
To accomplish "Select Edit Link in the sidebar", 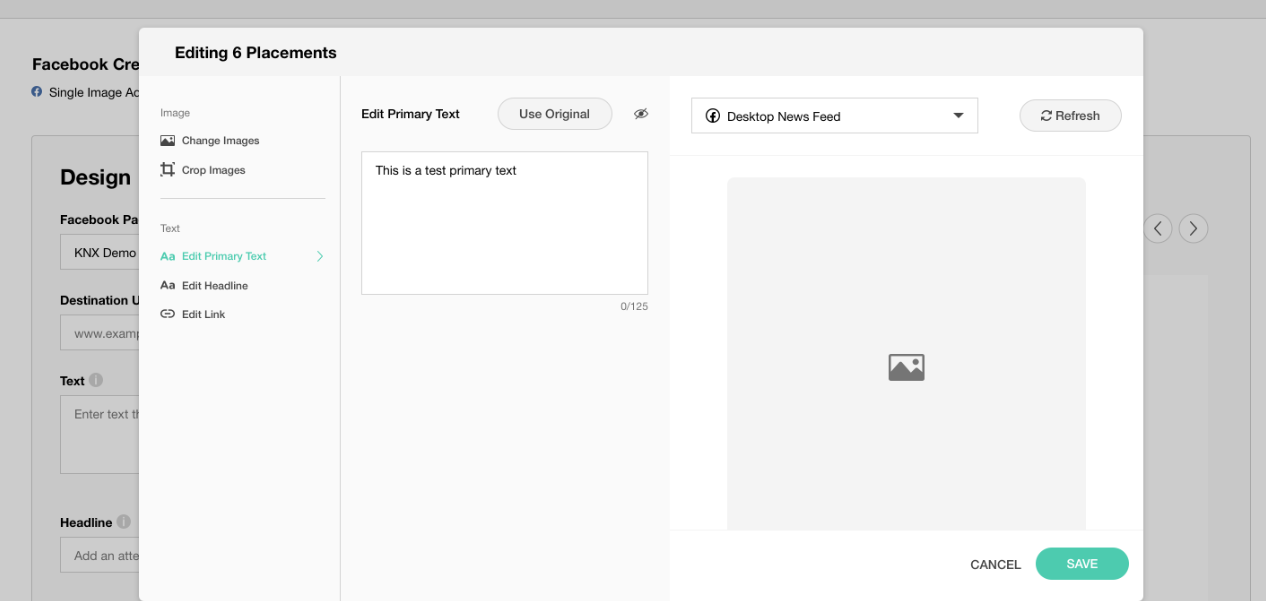I will pos(203,314).
